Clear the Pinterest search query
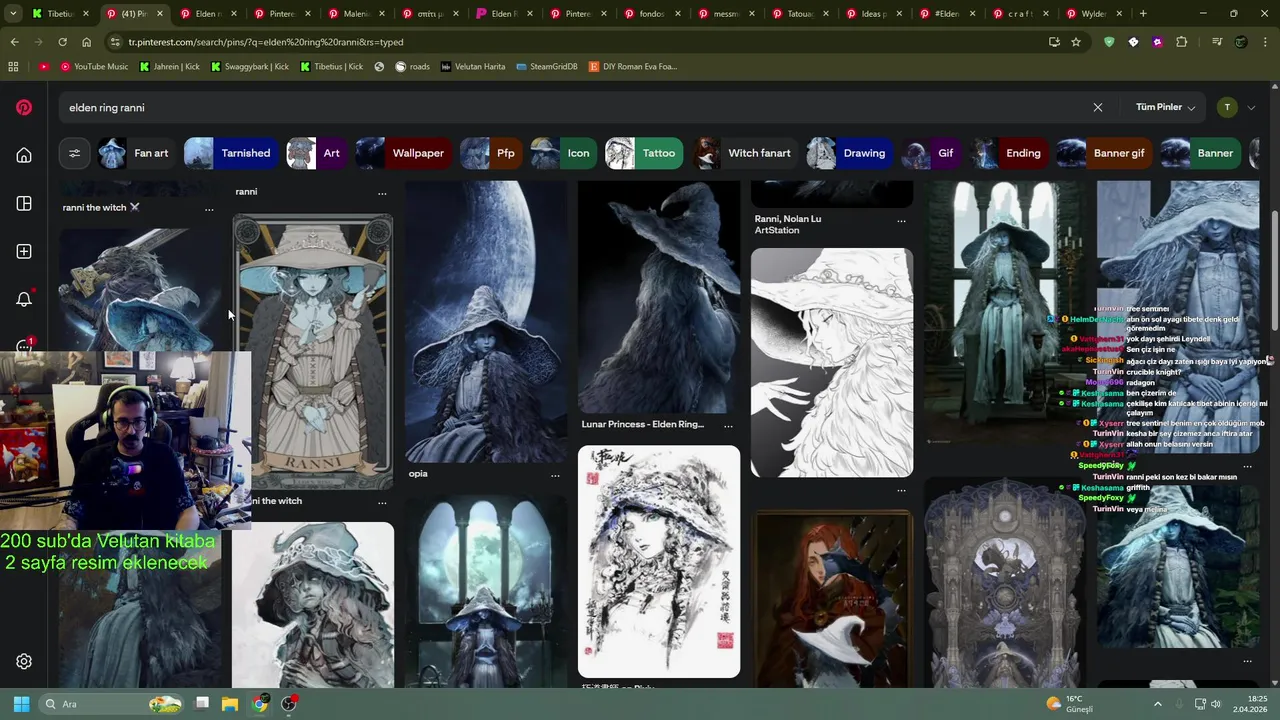 click(x=1098, y=107)
